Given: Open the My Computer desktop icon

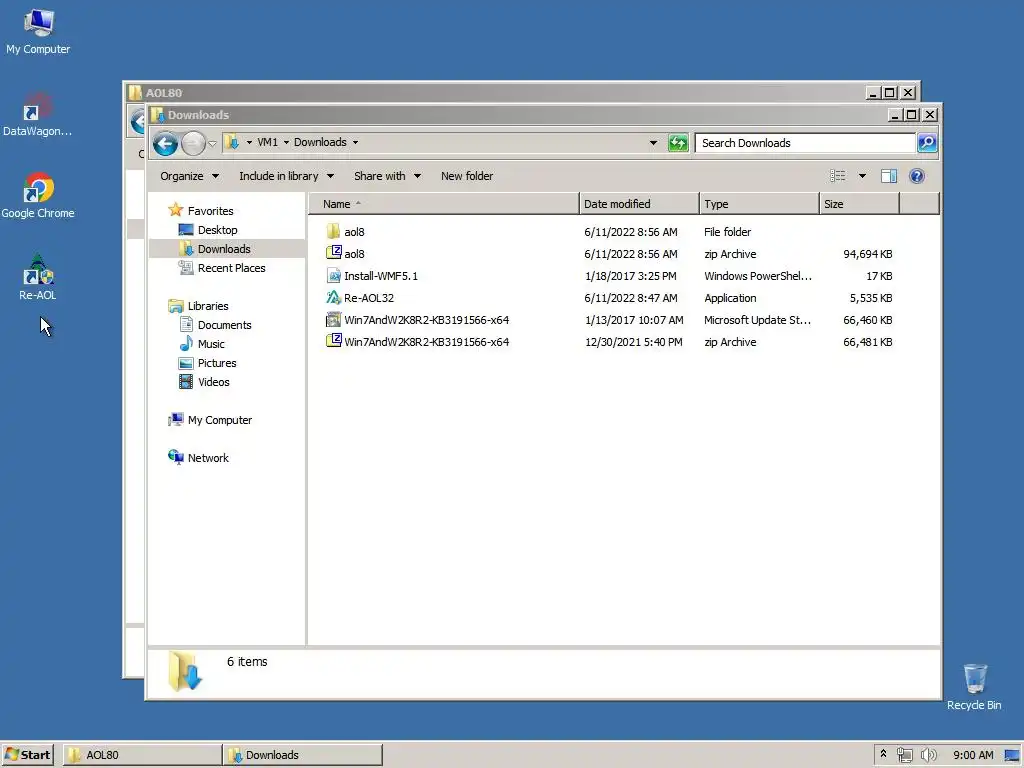Looking at the screenshot, I should click(x=38, y=32).
